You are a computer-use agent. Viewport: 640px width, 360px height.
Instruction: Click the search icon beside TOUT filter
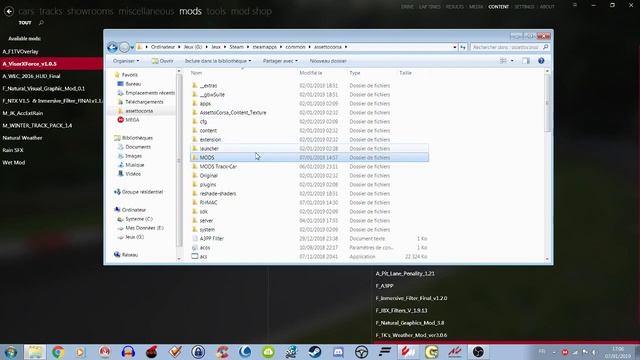point(41,23)
